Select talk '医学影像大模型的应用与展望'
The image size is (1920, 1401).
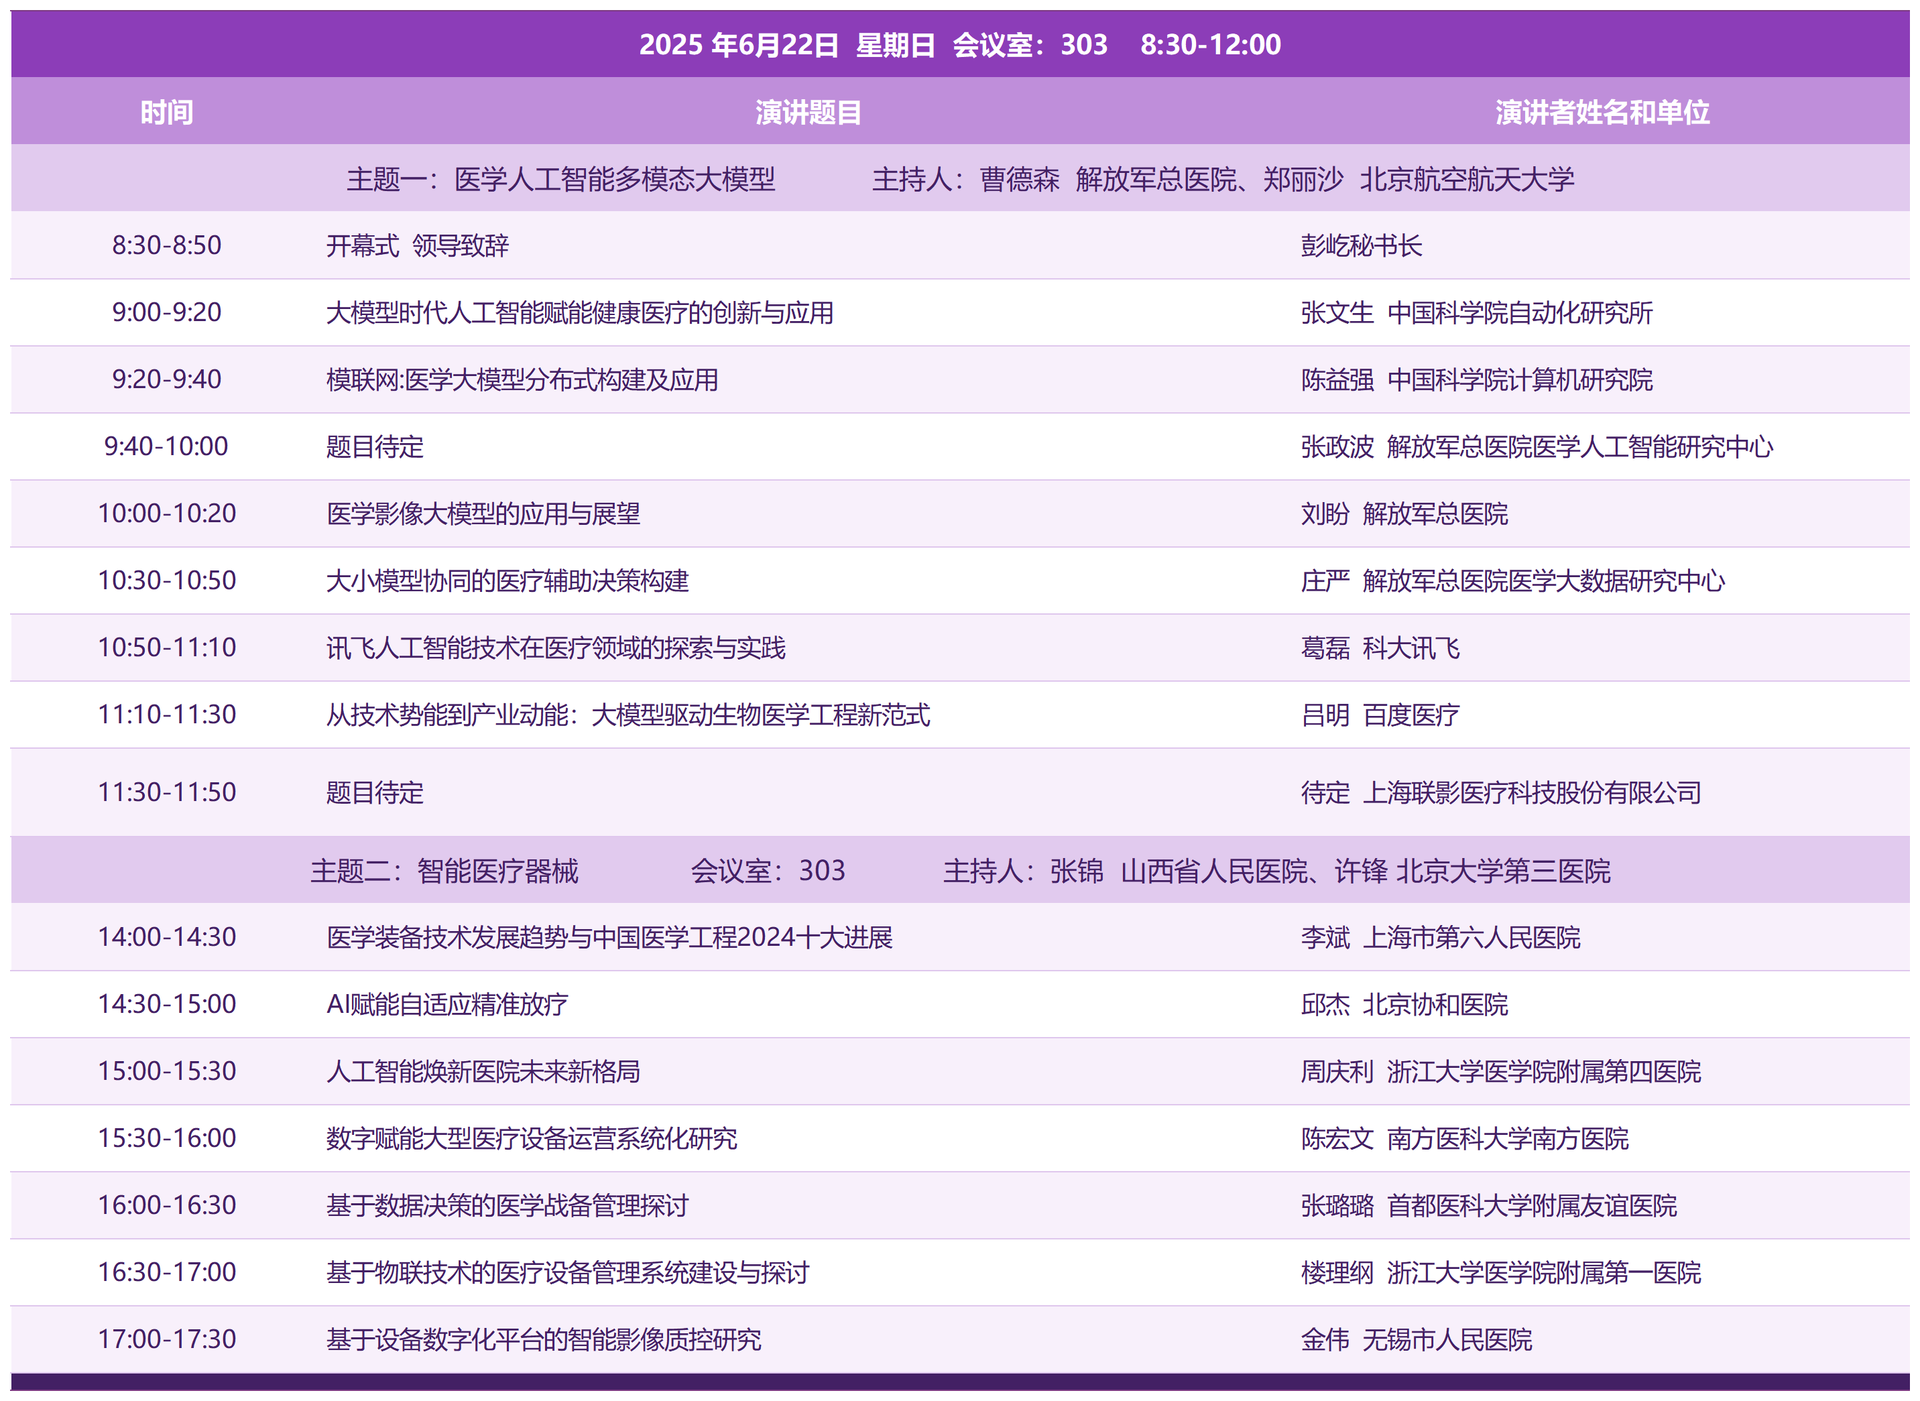tap(483, 514)
